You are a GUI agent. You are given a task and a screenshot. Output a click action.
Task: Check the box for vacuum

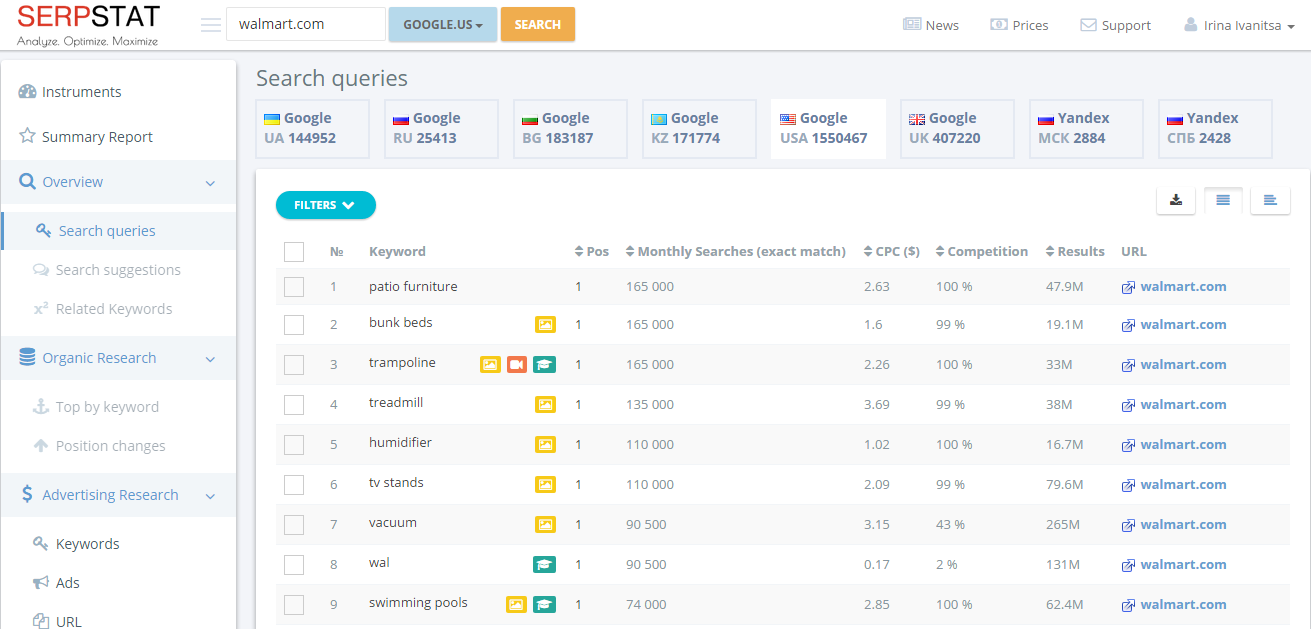(x=293, y=525)
